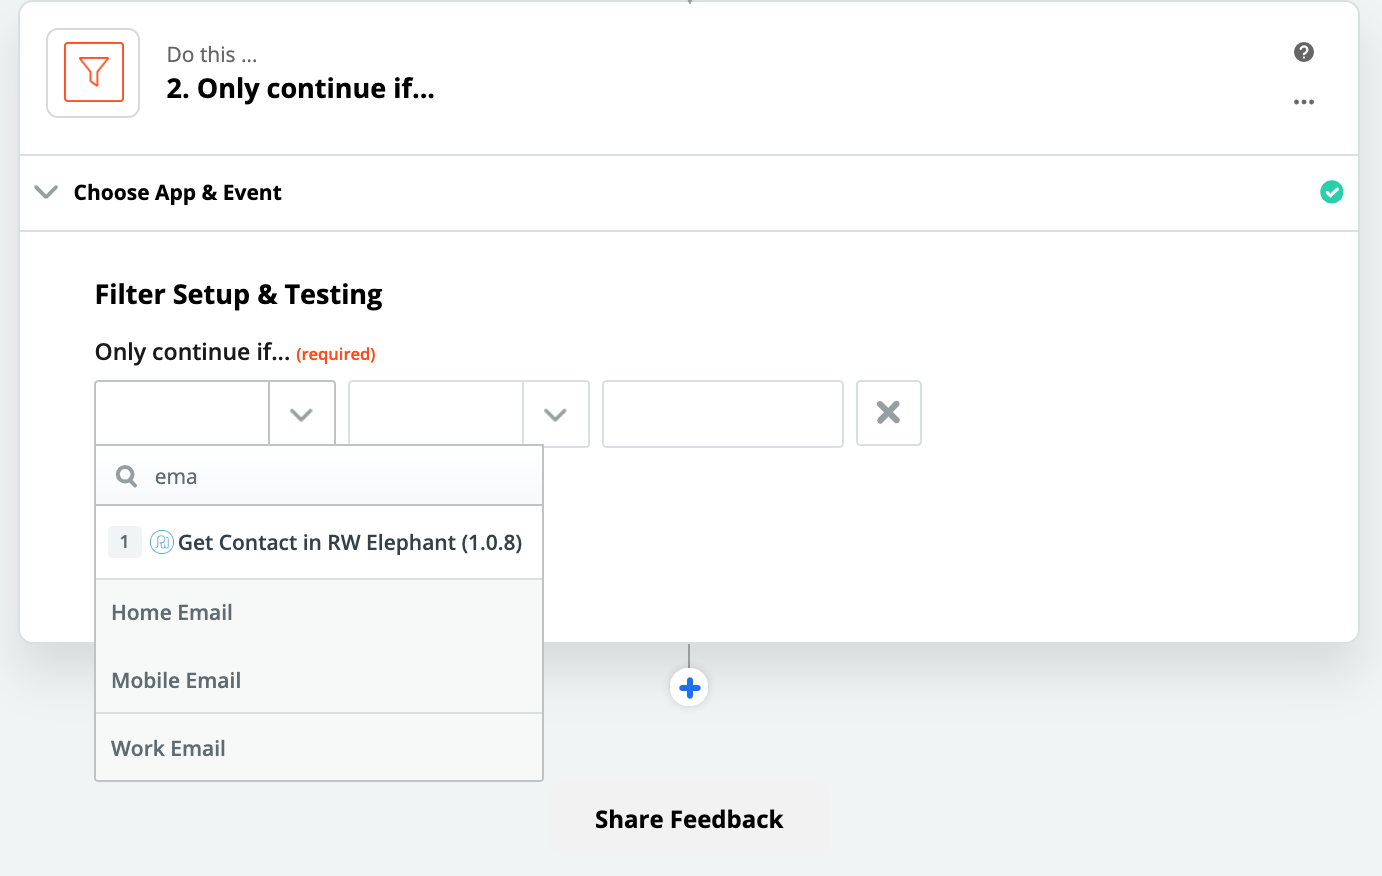Image resolution: width=1382 pixels, height=876 pixels.
Task: Open the help question mark icon
Action: point(1303,52)
